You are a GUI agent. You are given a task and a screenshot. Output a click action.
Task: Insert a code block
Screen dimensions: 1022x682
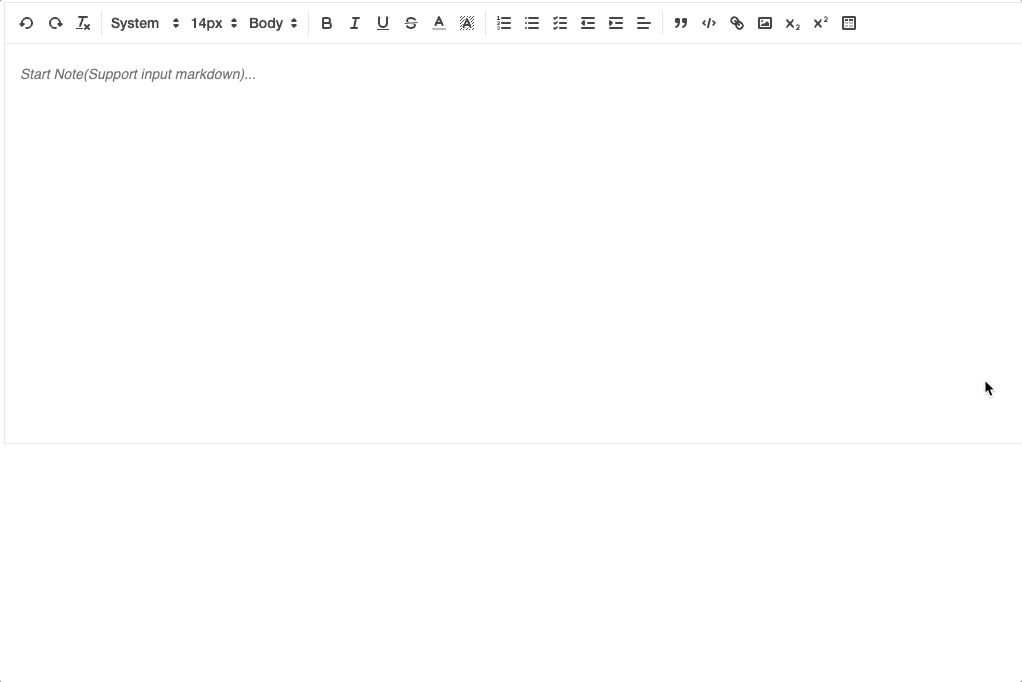click(x=709, y=23)
